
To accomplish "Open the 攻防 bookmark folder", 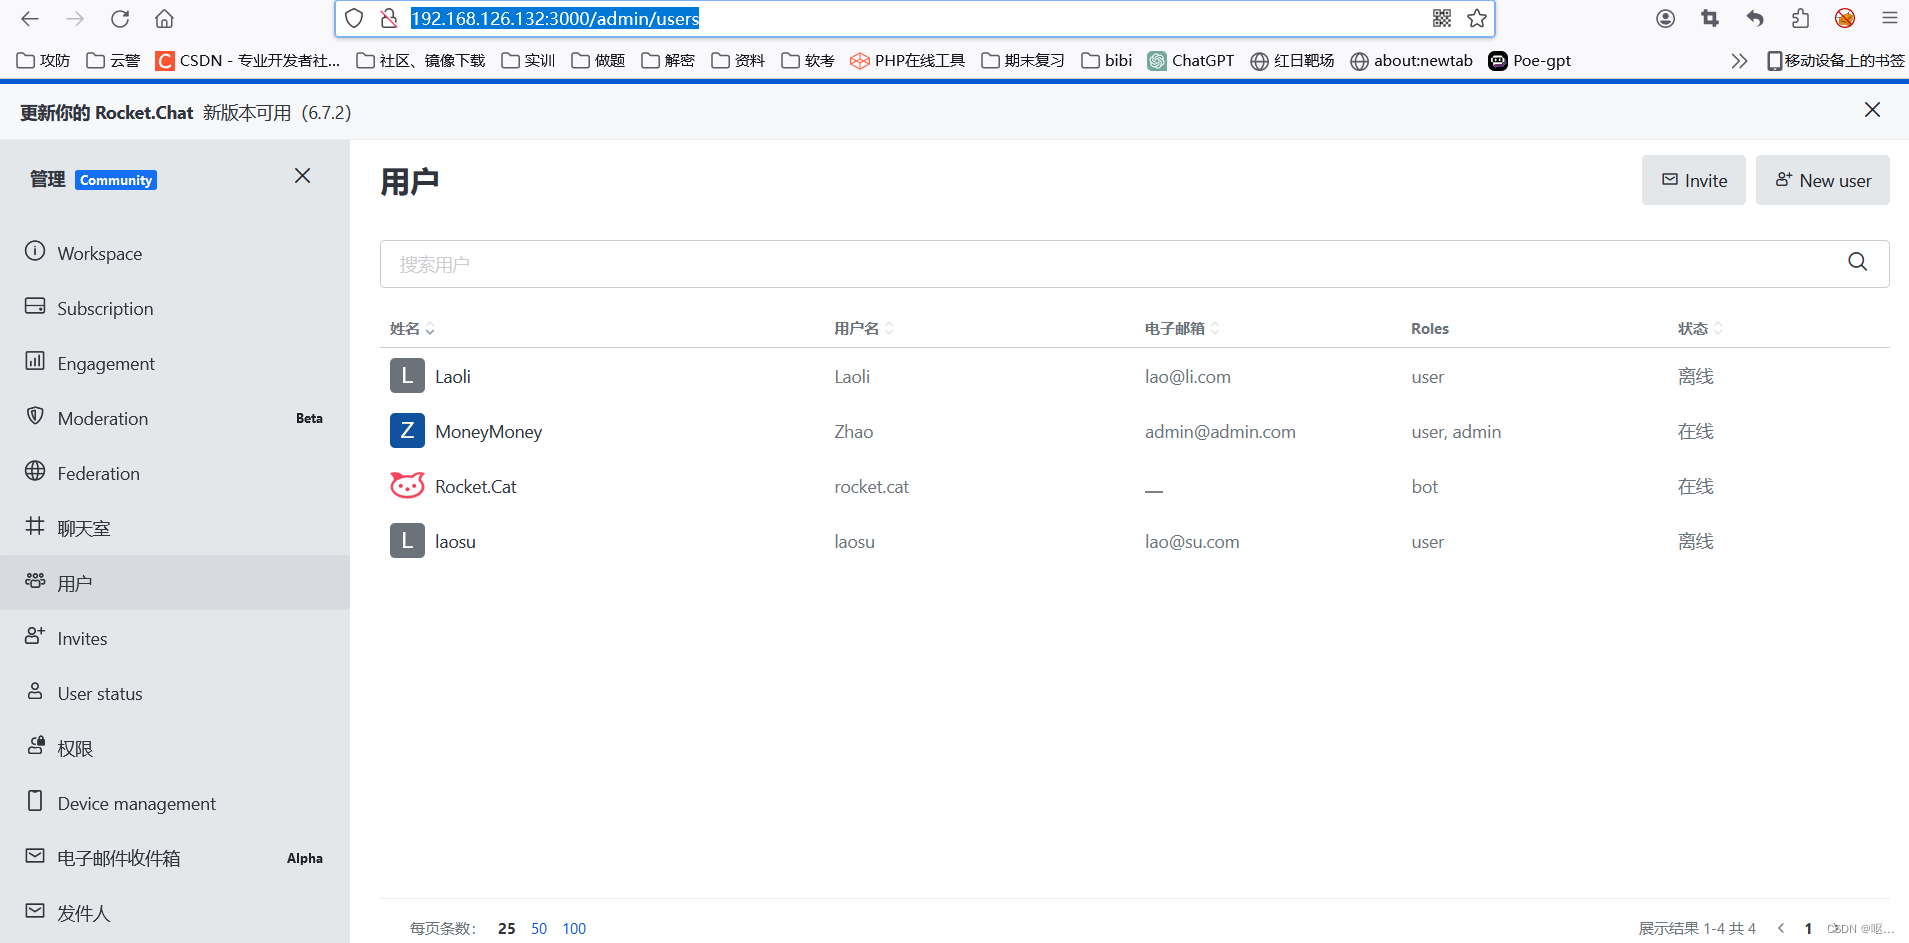I will click(44, 61).
